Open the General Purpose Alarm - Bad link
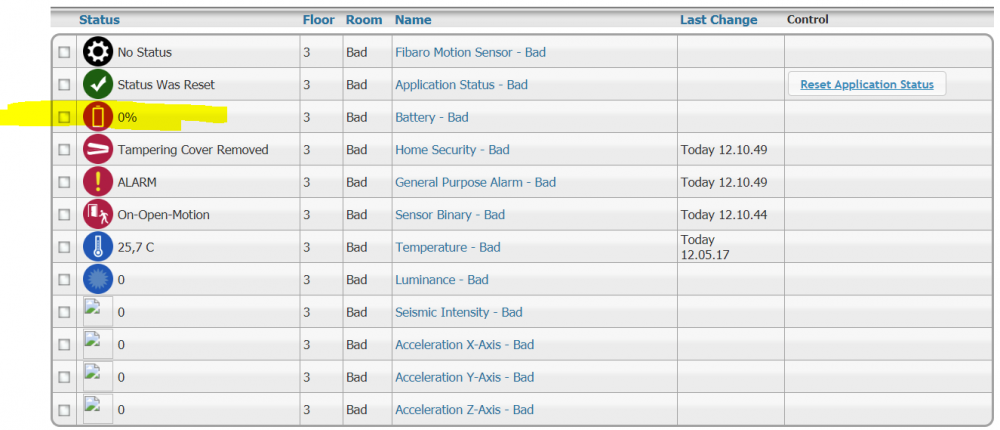 [x=475, y=182]
